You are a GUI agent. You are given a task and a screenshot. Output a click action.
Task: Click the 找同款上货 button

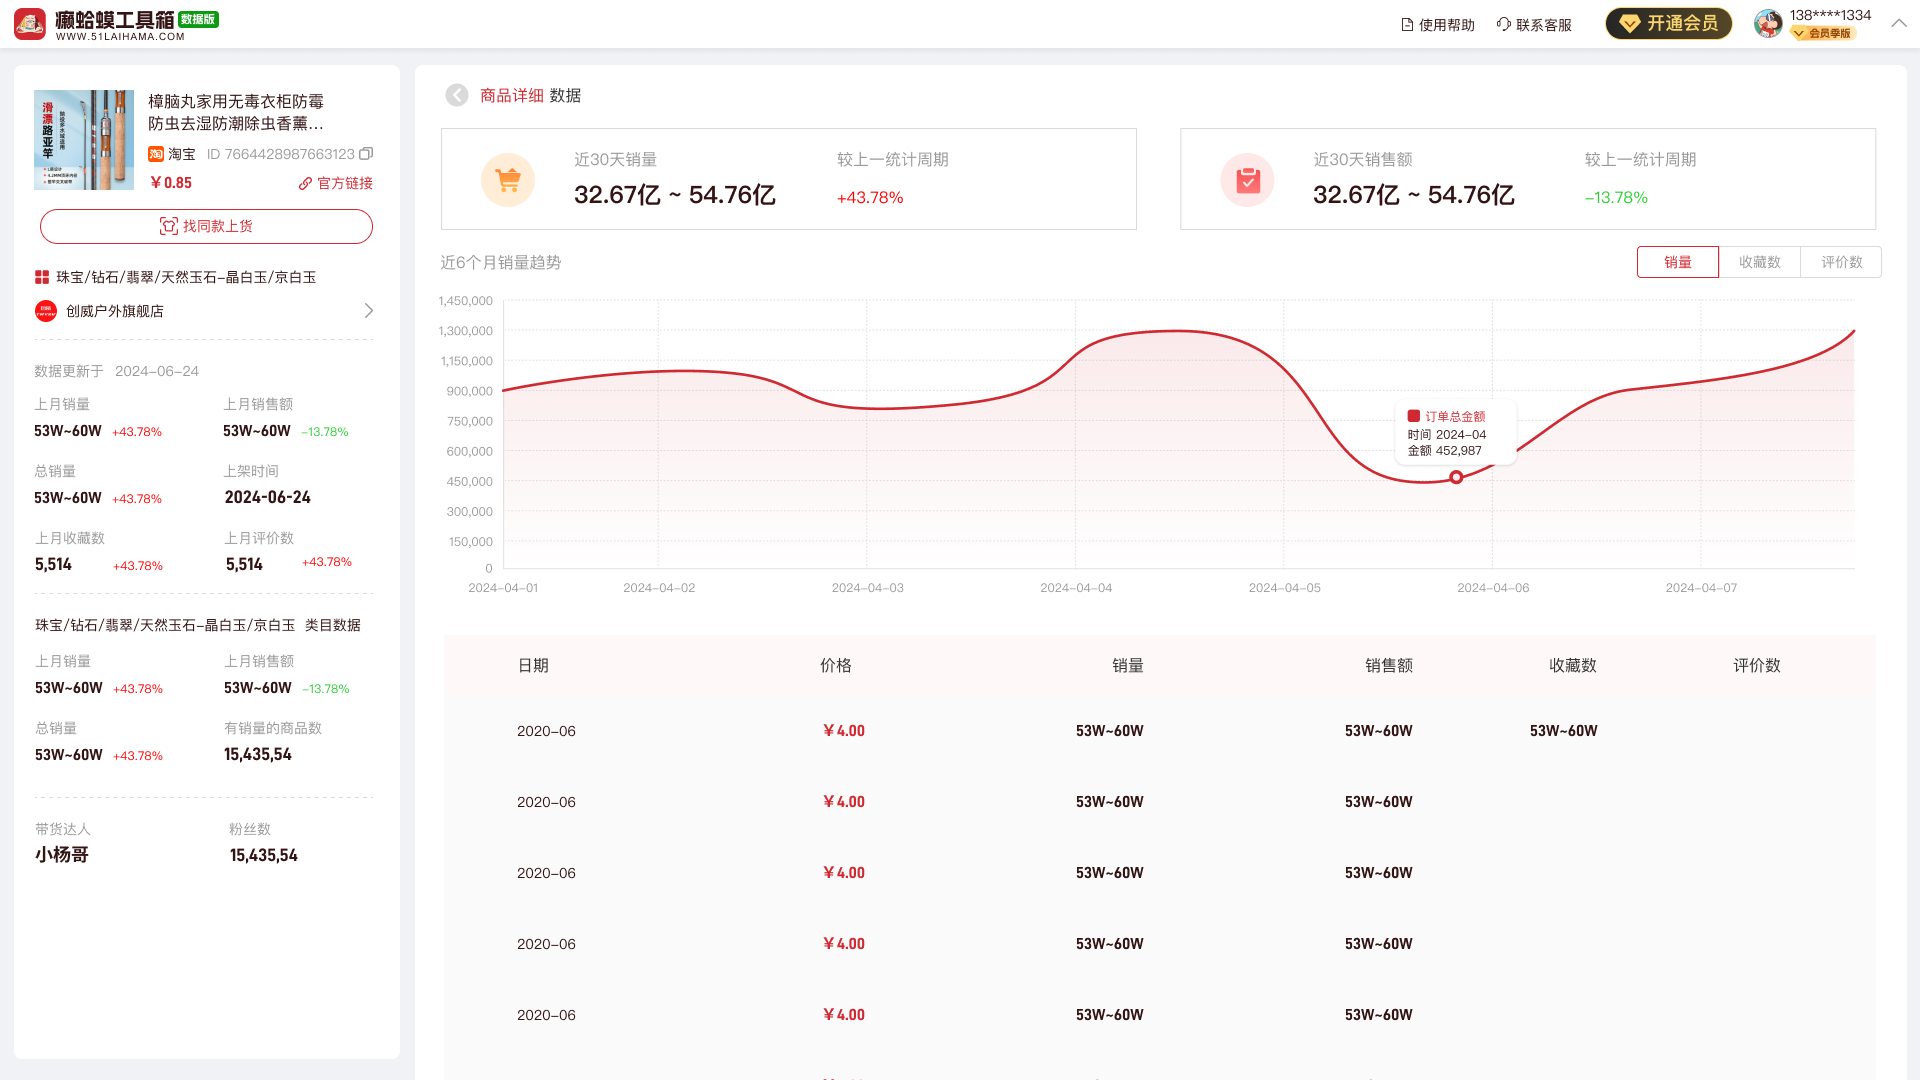click(x=206, y=226)
